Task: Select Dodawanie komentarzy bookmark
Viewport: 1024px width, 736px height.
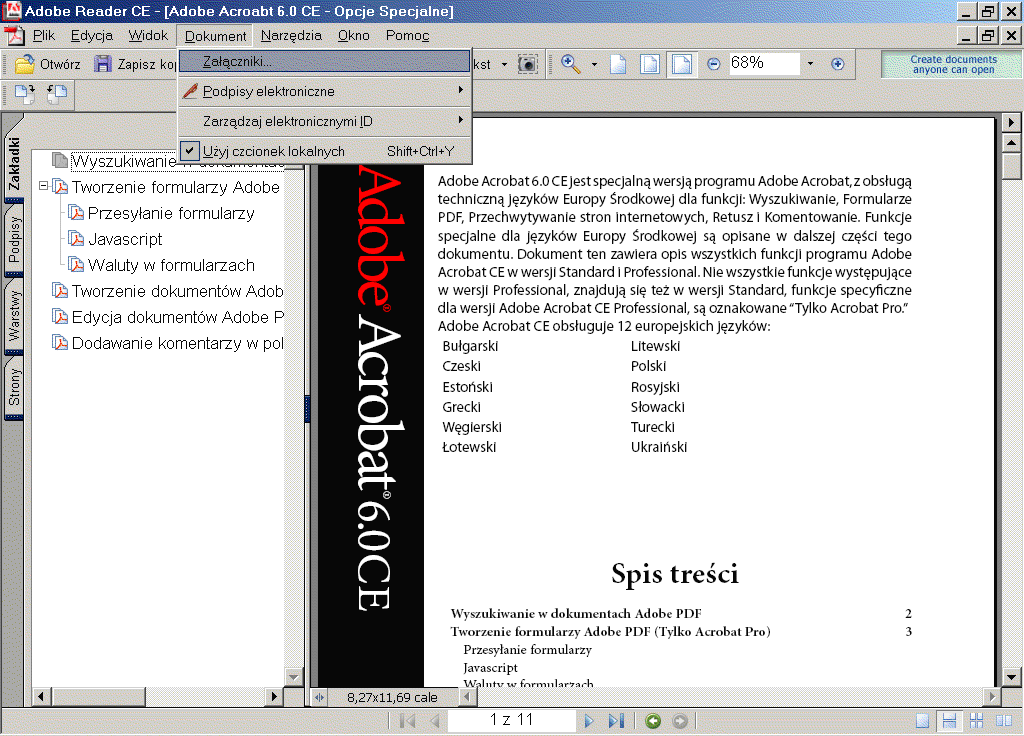Action: (x=177, y=344)
